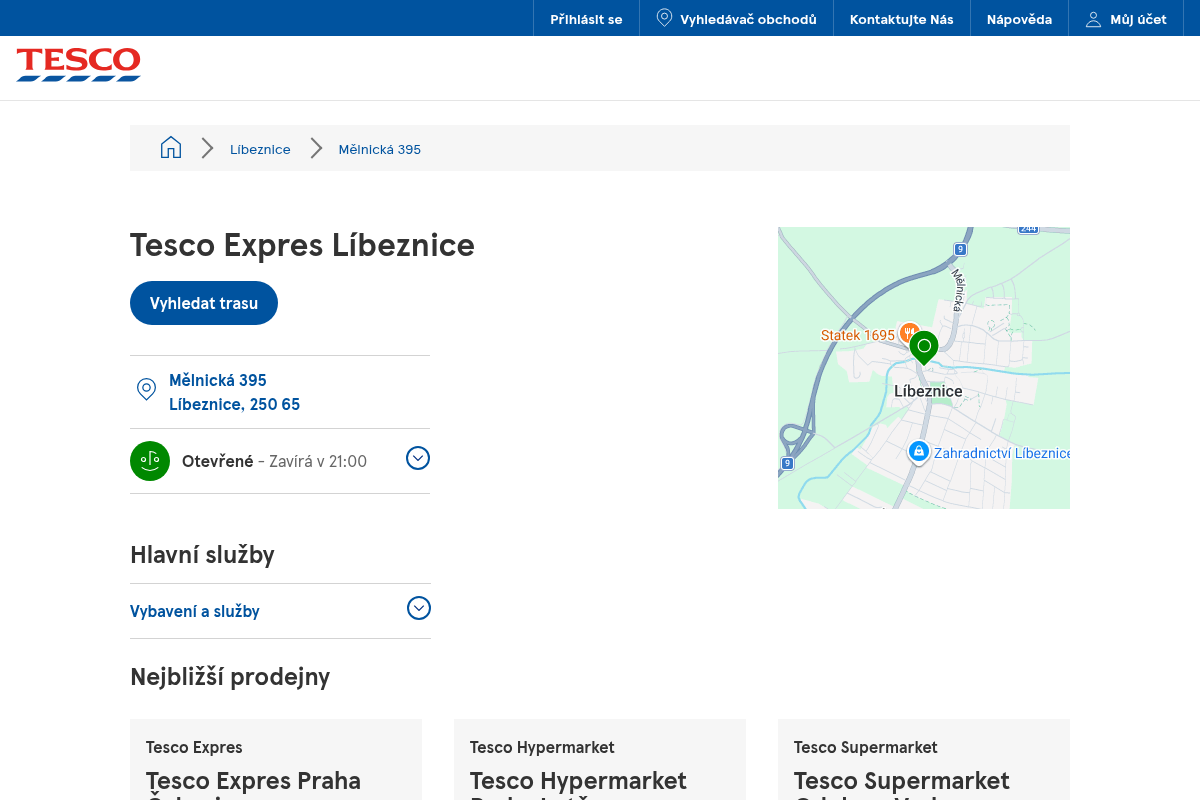The image size is (1200, 800).
Task: Click map pin icon in Vyhledávač obchodů
Action: pyautogui.click(x=664, y=18)
